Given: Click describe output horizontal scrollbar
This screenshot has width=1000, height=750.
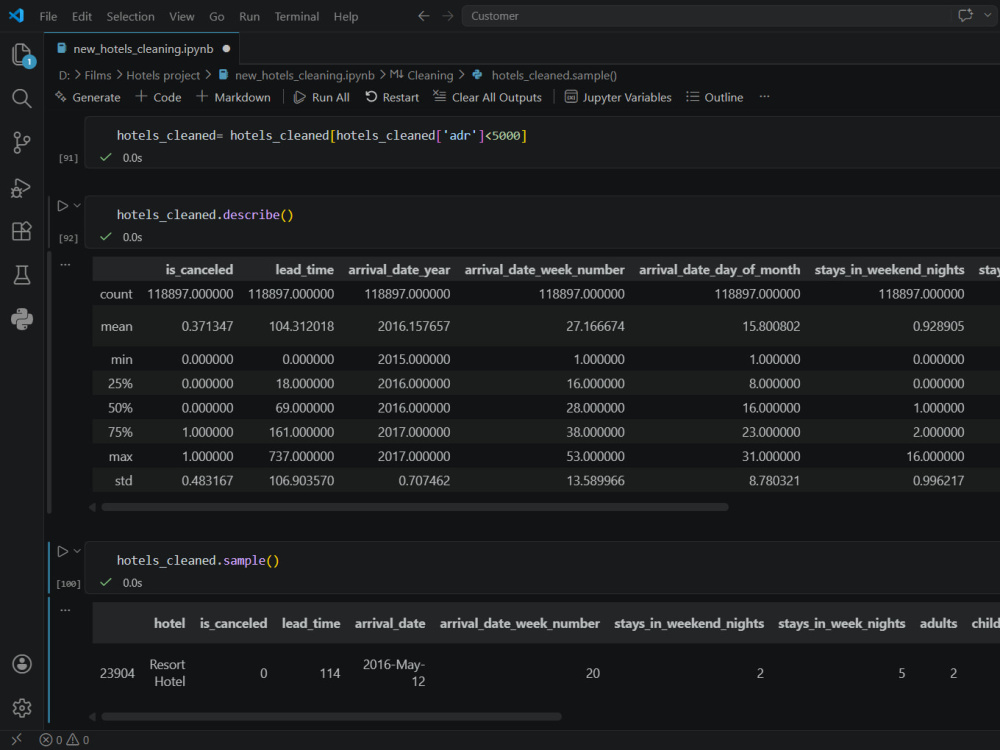Looking at the screenshot, I should tap(415, 507).
